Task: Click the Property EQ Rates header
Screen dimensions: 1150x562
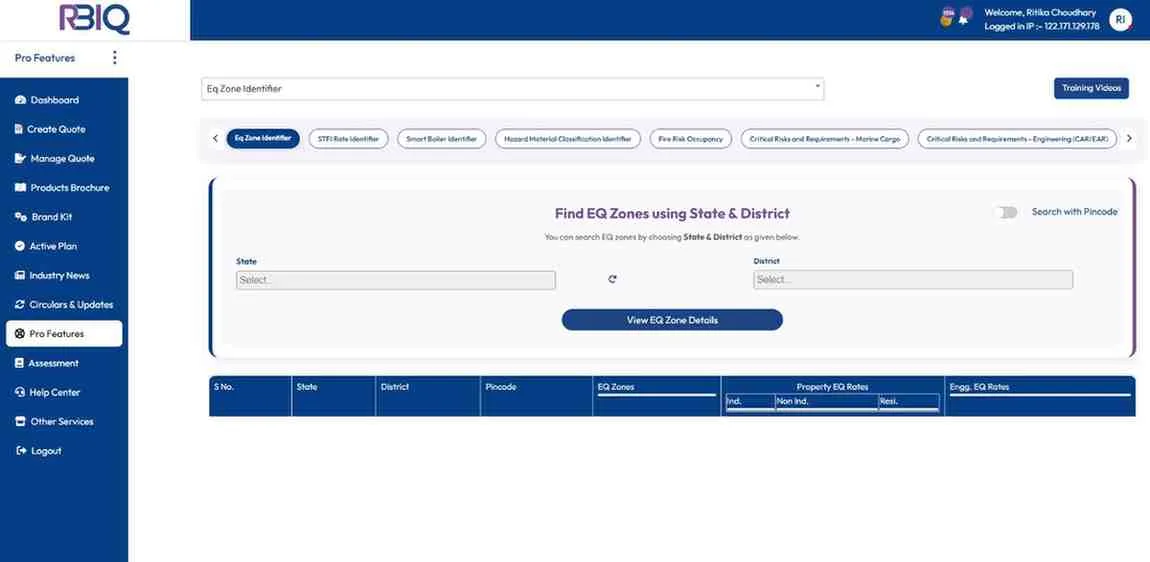Action: point(832,387)
